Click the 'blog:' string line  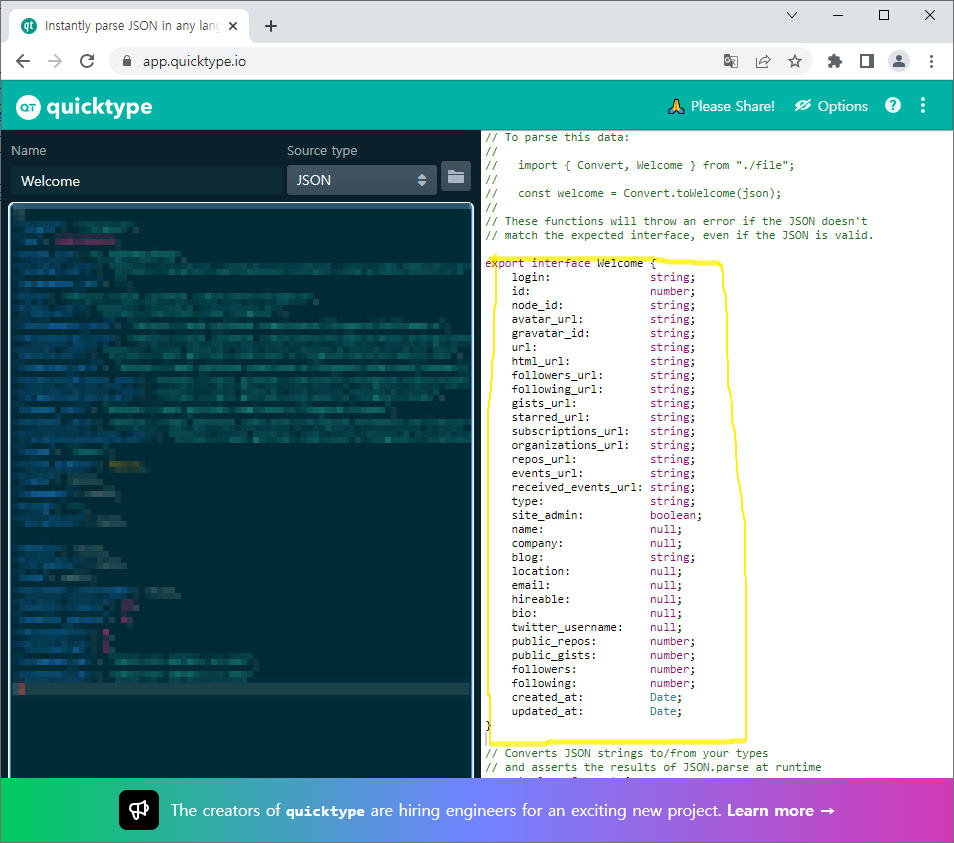pos(603,557)
